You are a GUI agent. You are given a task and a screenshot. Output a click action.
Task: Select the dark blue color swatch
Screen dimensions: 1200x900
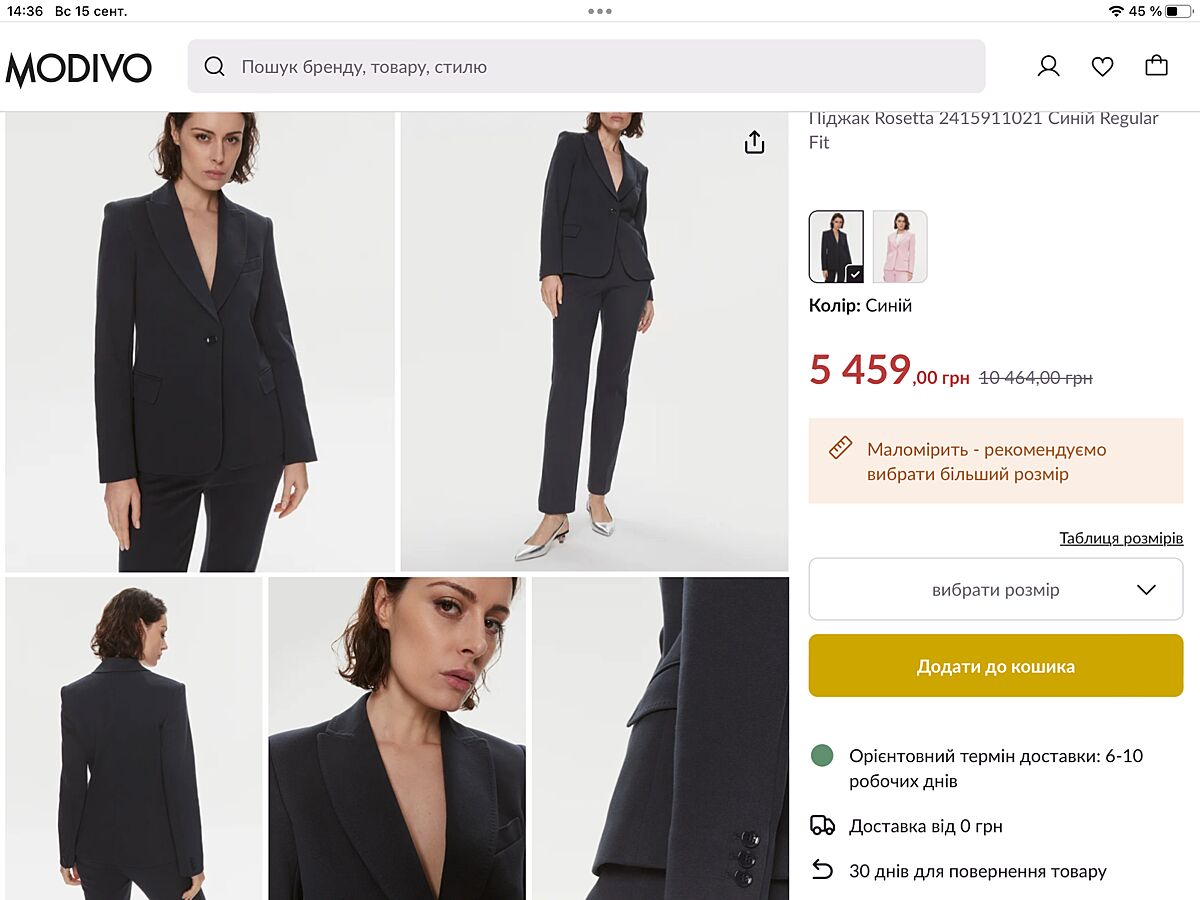tap(836, 246)
